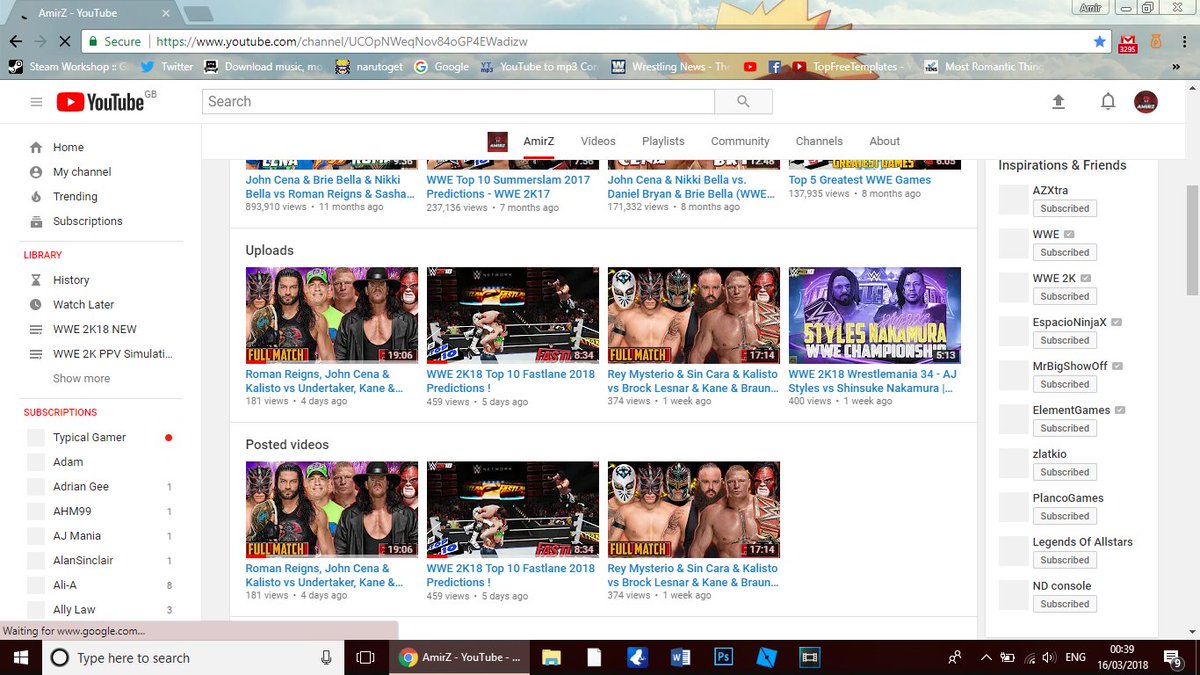Open the account avatar menu
The image size is (1200, 675).
click(1146, 101)
